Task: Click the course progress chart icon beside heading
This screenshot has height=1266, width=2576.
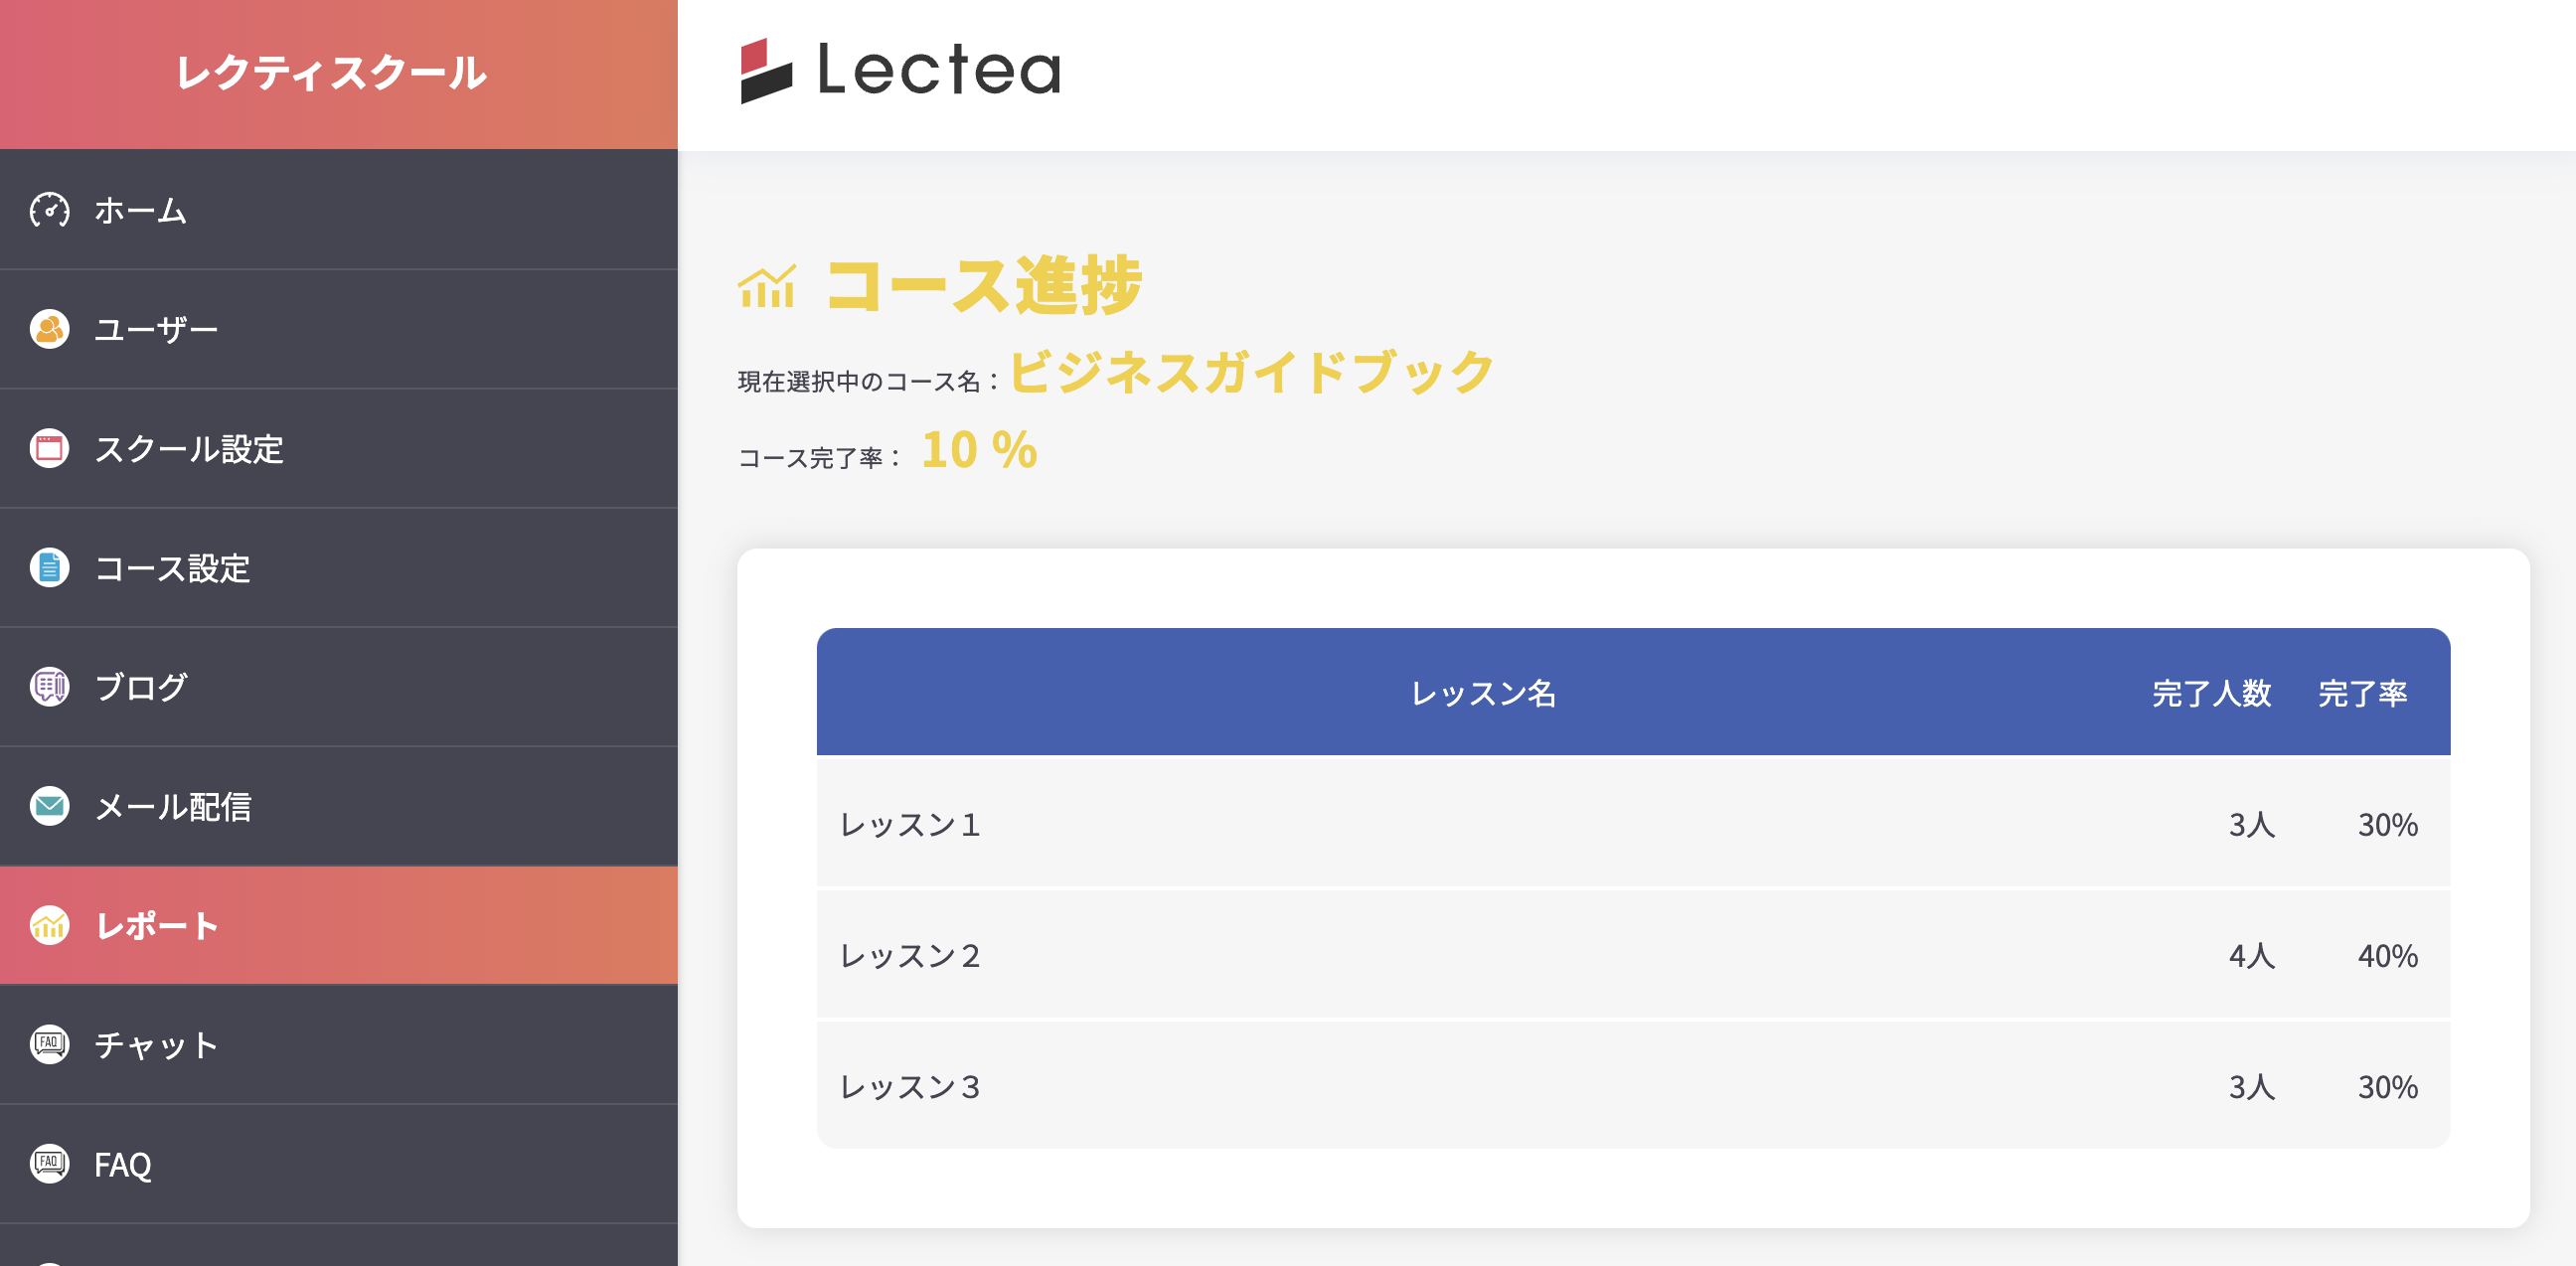Action: click(x=767, y=287)
